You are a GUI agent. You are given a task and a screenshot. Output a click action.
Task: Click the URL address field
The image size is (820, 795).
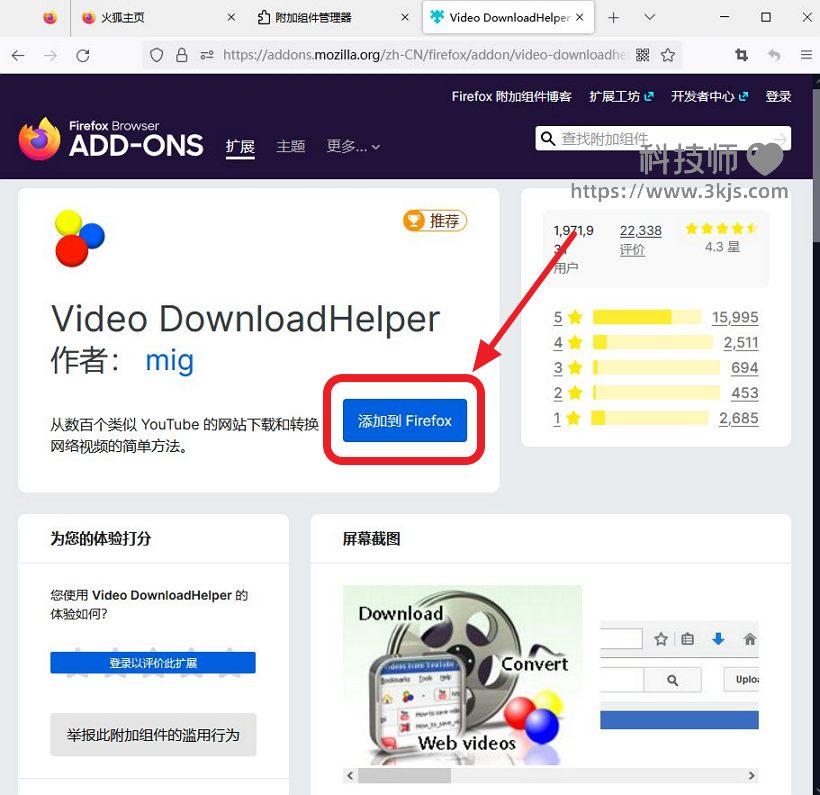[424, 55]
